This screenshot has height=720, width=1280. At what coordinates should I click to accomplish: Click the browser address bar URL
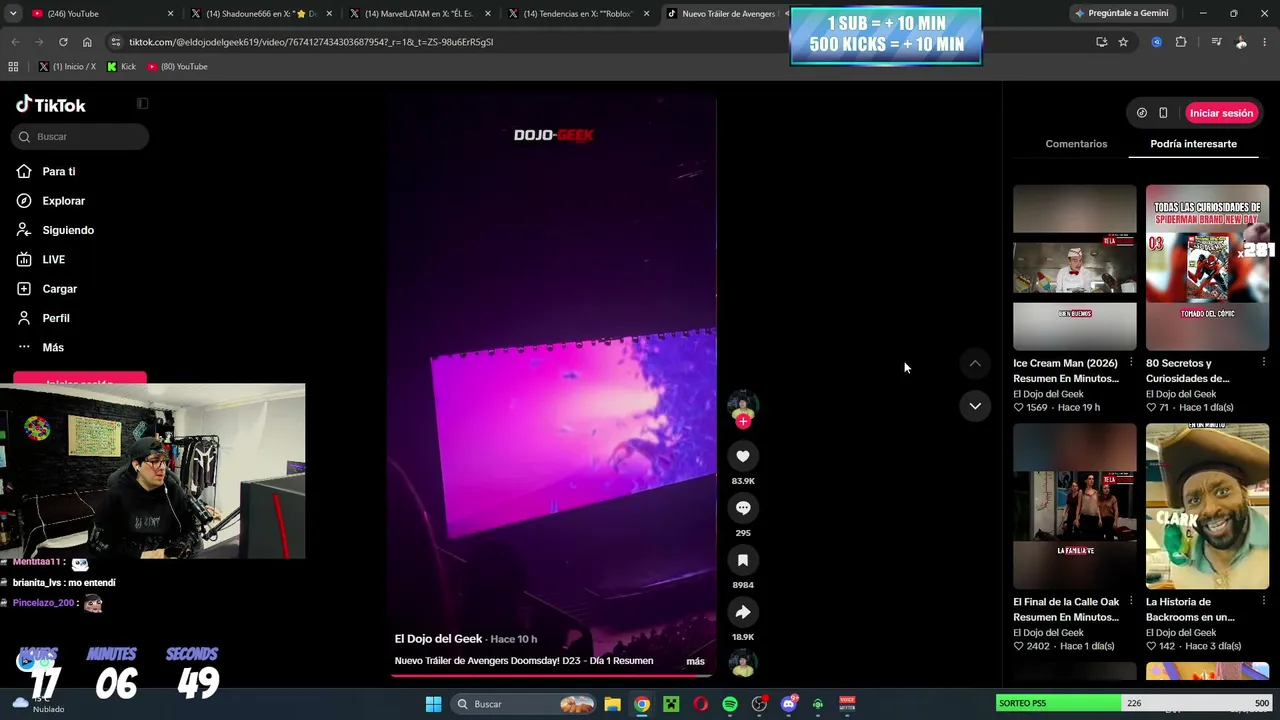pyautogui.click(x=311, y=42)
